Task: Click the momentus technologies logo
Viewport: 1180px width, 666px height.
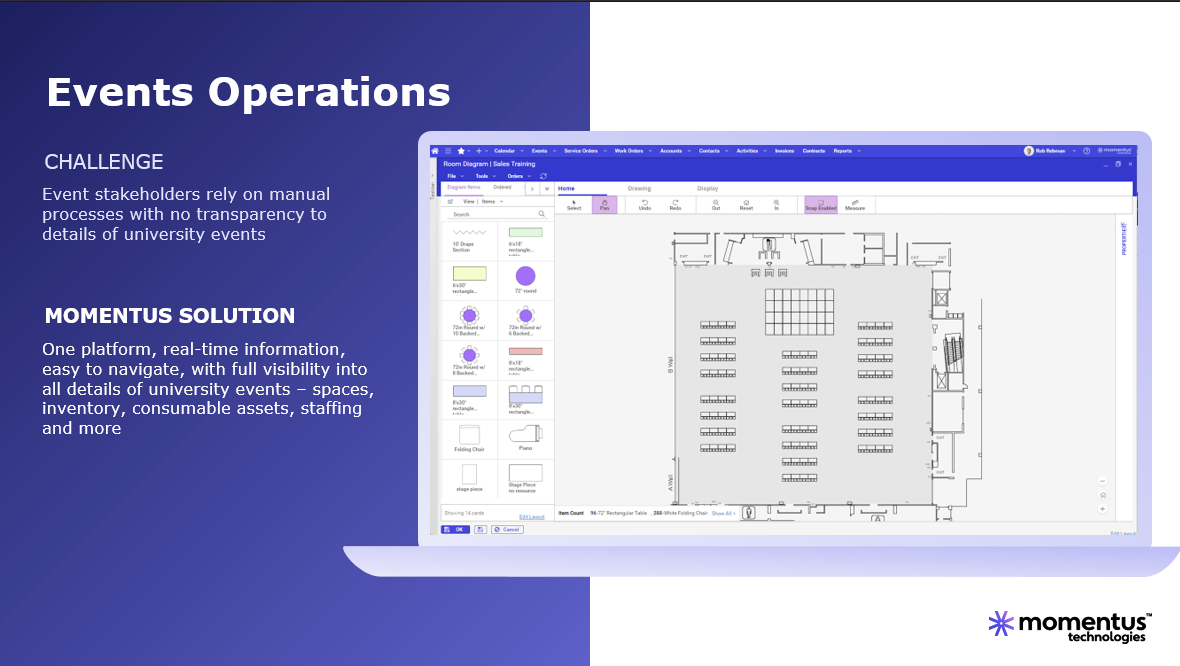Action: pyautogui.click(x=1069, y=626)
